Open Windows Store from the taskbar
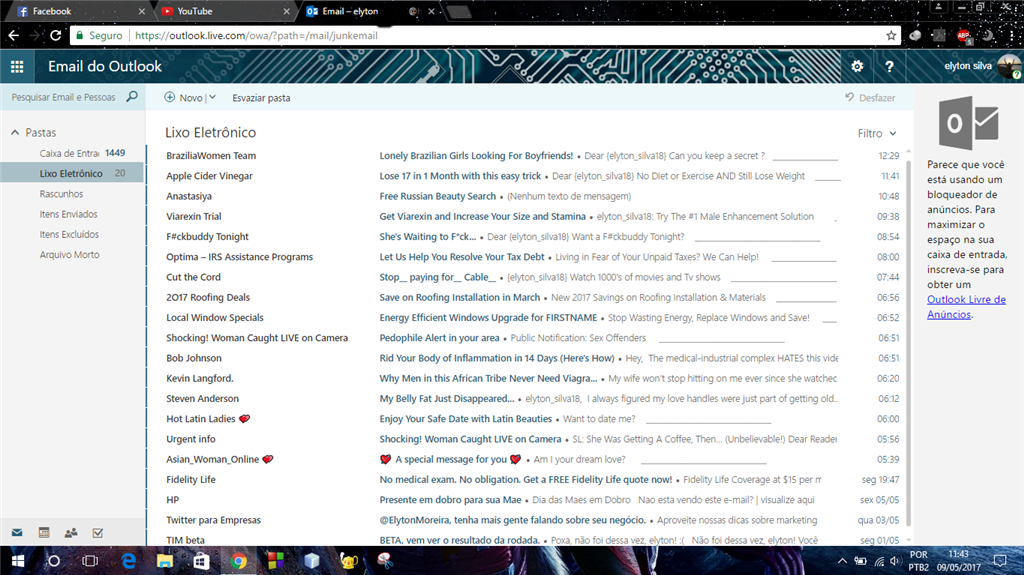Screen dimensions: 1024x575 [x=201, y=561]
